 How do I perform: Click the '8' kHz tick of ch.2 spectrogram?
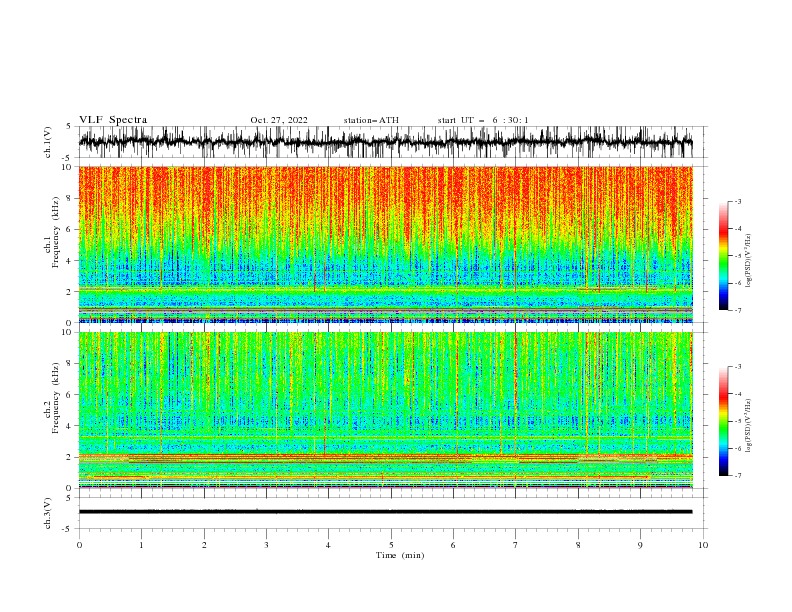click(x=71, y=363)
